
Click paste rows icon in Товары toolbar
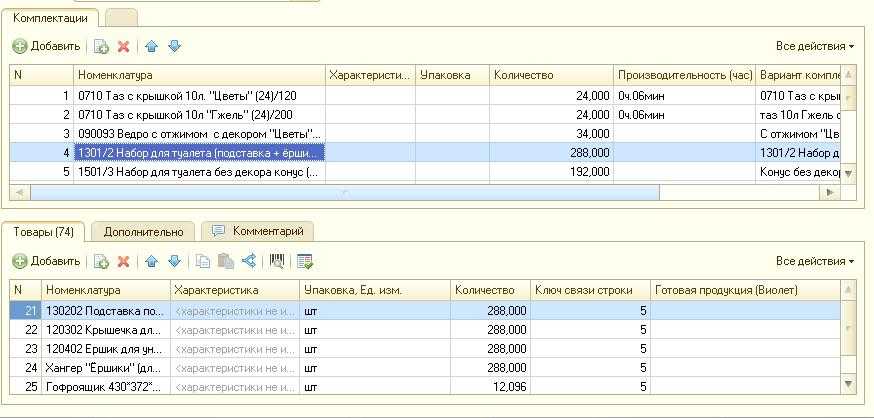[226, 261]
